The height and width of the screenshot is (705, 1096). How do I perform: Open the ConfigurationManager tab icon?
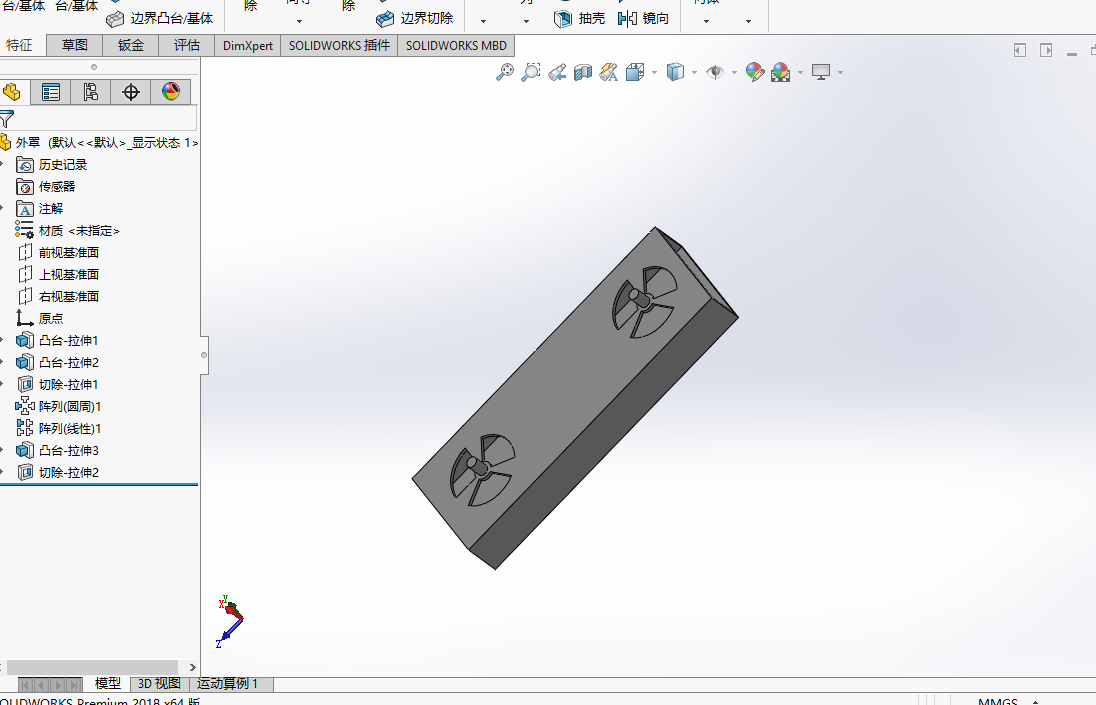point(90,92)
